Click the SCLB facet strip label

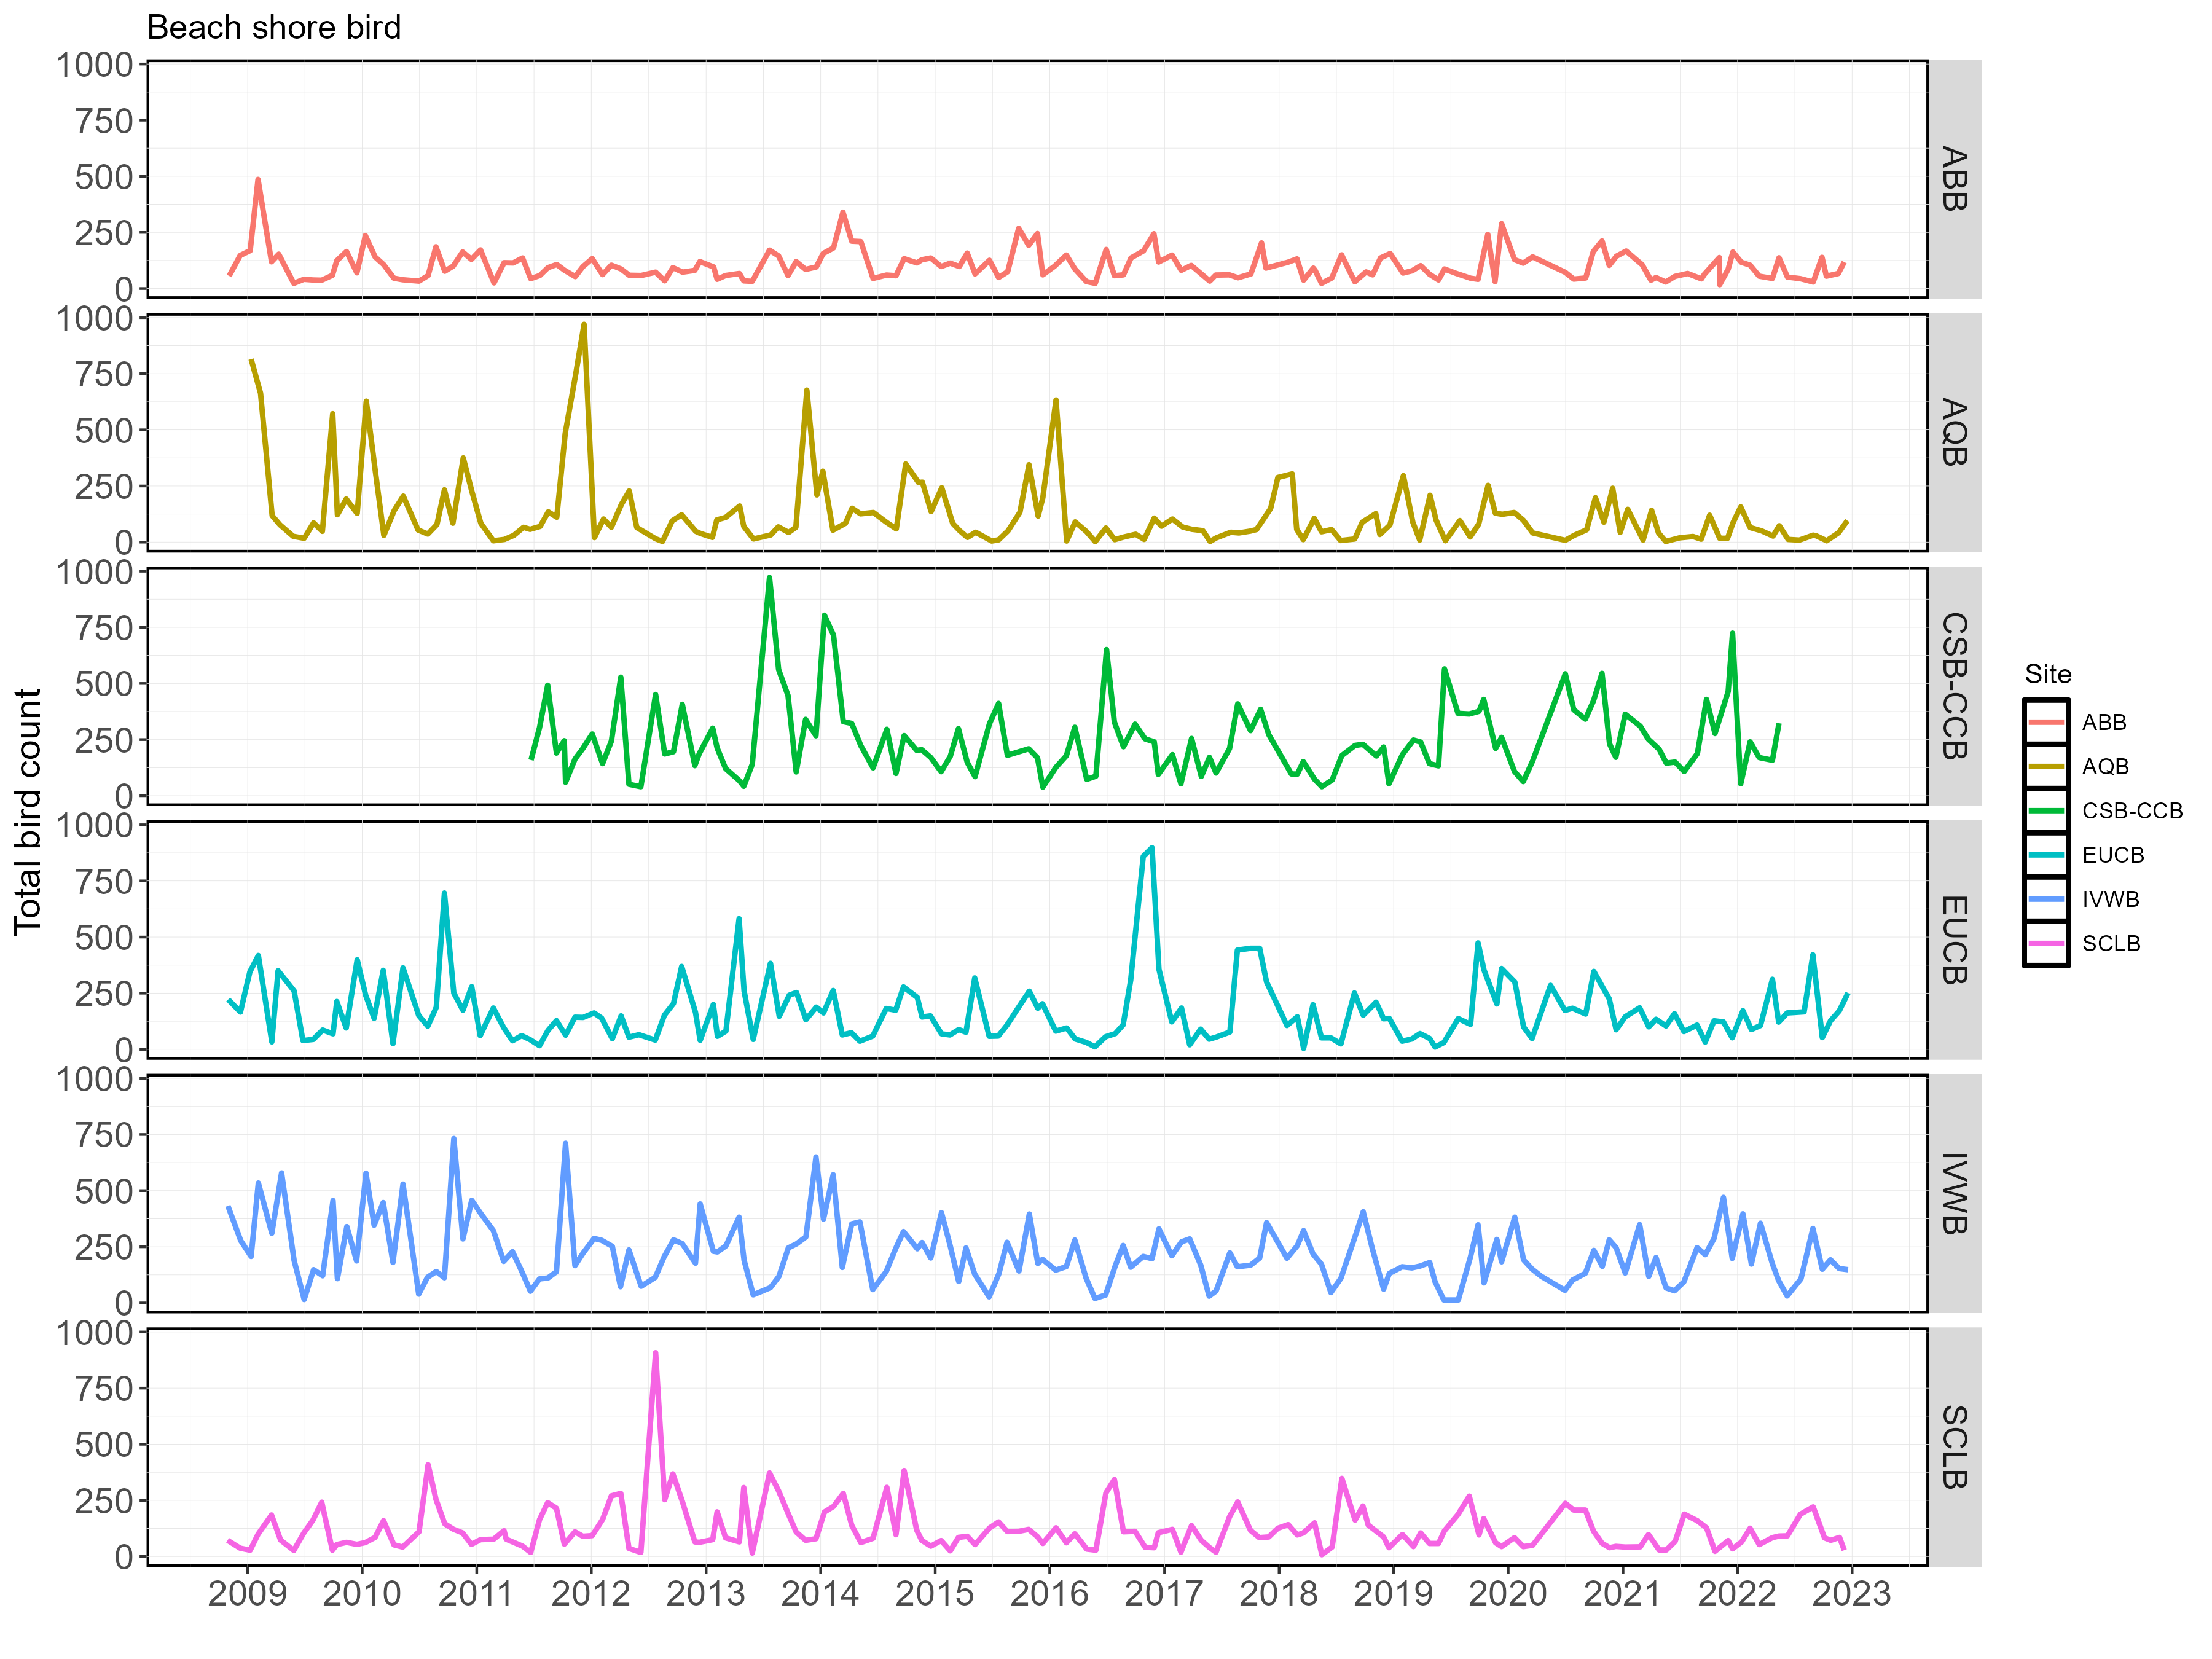(1954, 1447)
